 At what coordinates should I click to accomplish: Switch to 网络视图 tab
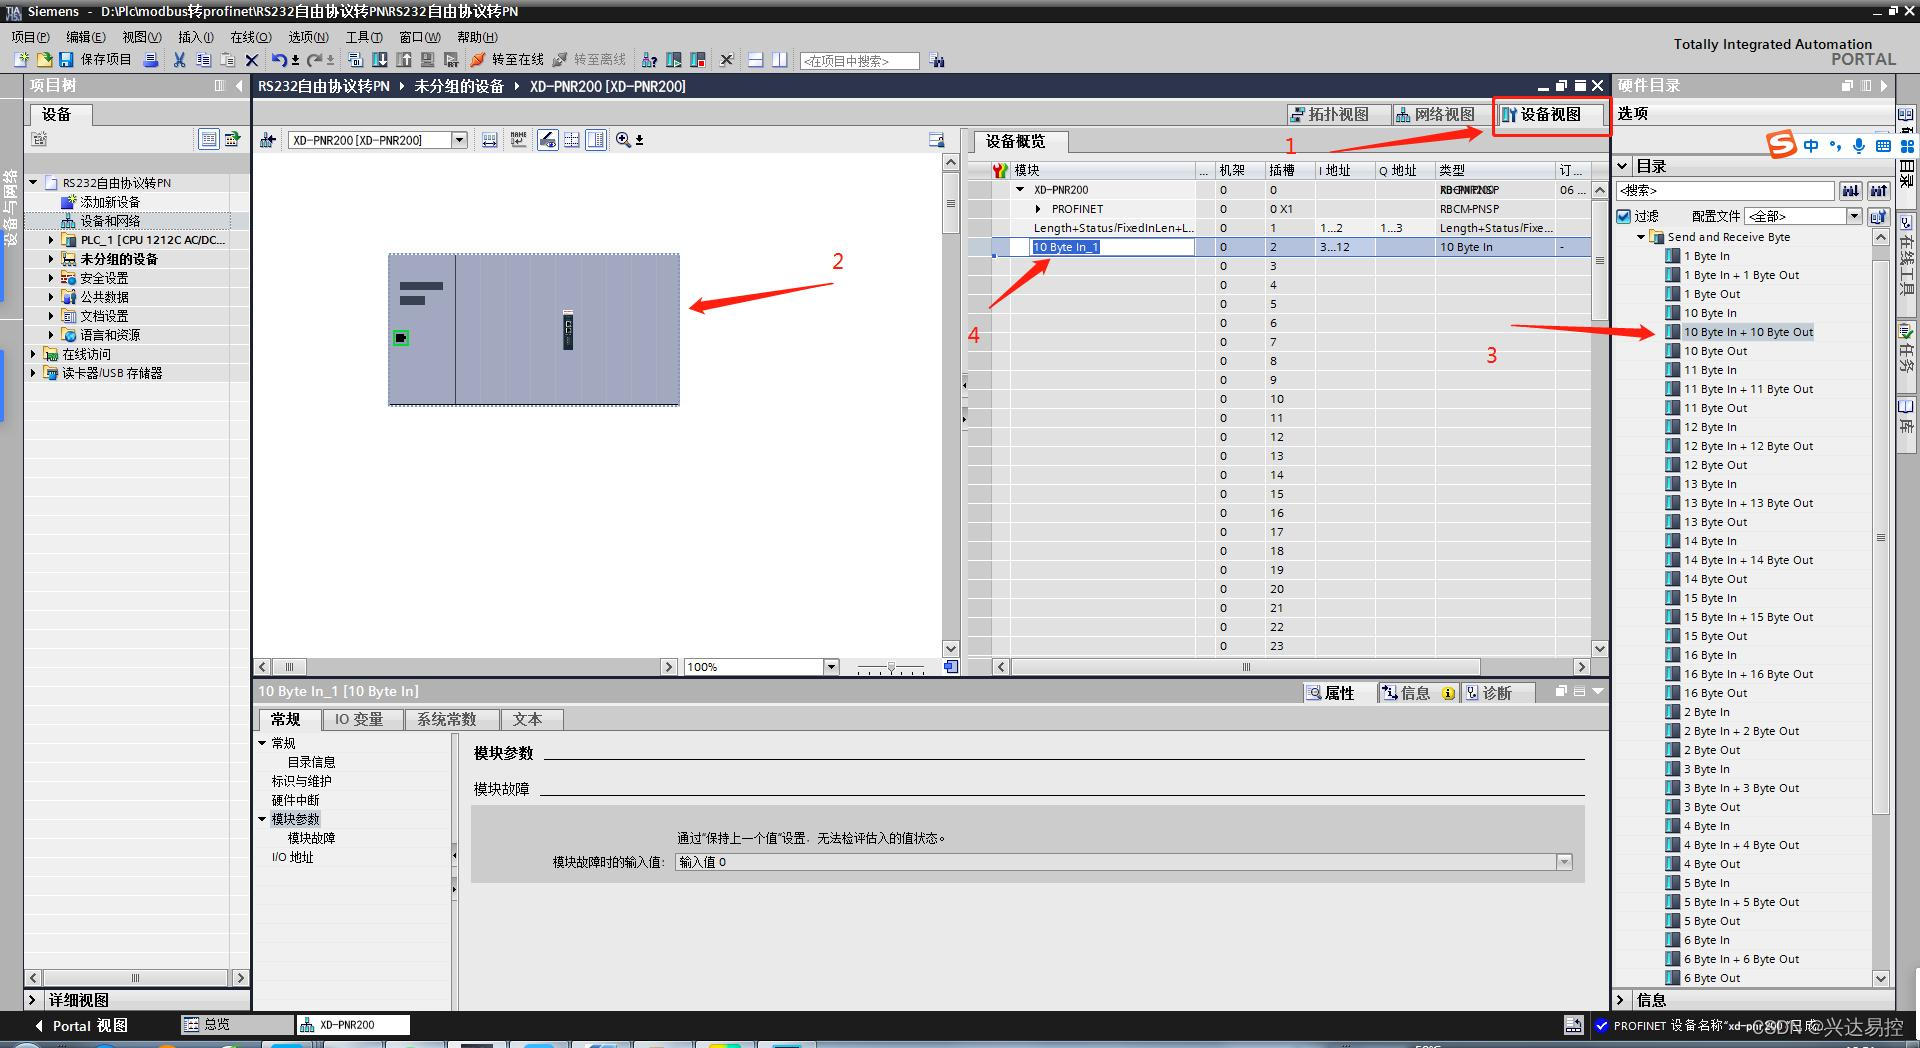click(1443, 114)
